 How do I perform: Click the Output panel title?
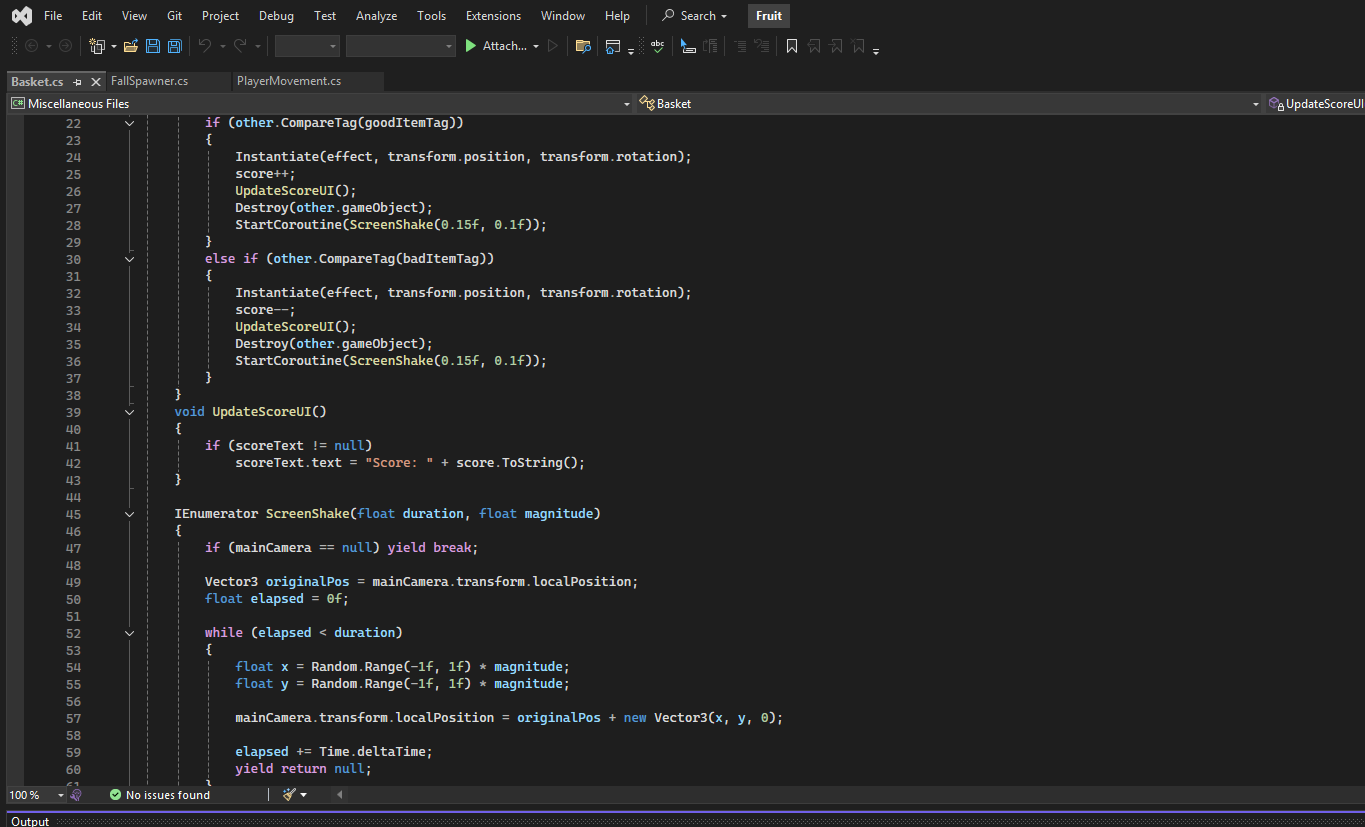coord(30,821)
